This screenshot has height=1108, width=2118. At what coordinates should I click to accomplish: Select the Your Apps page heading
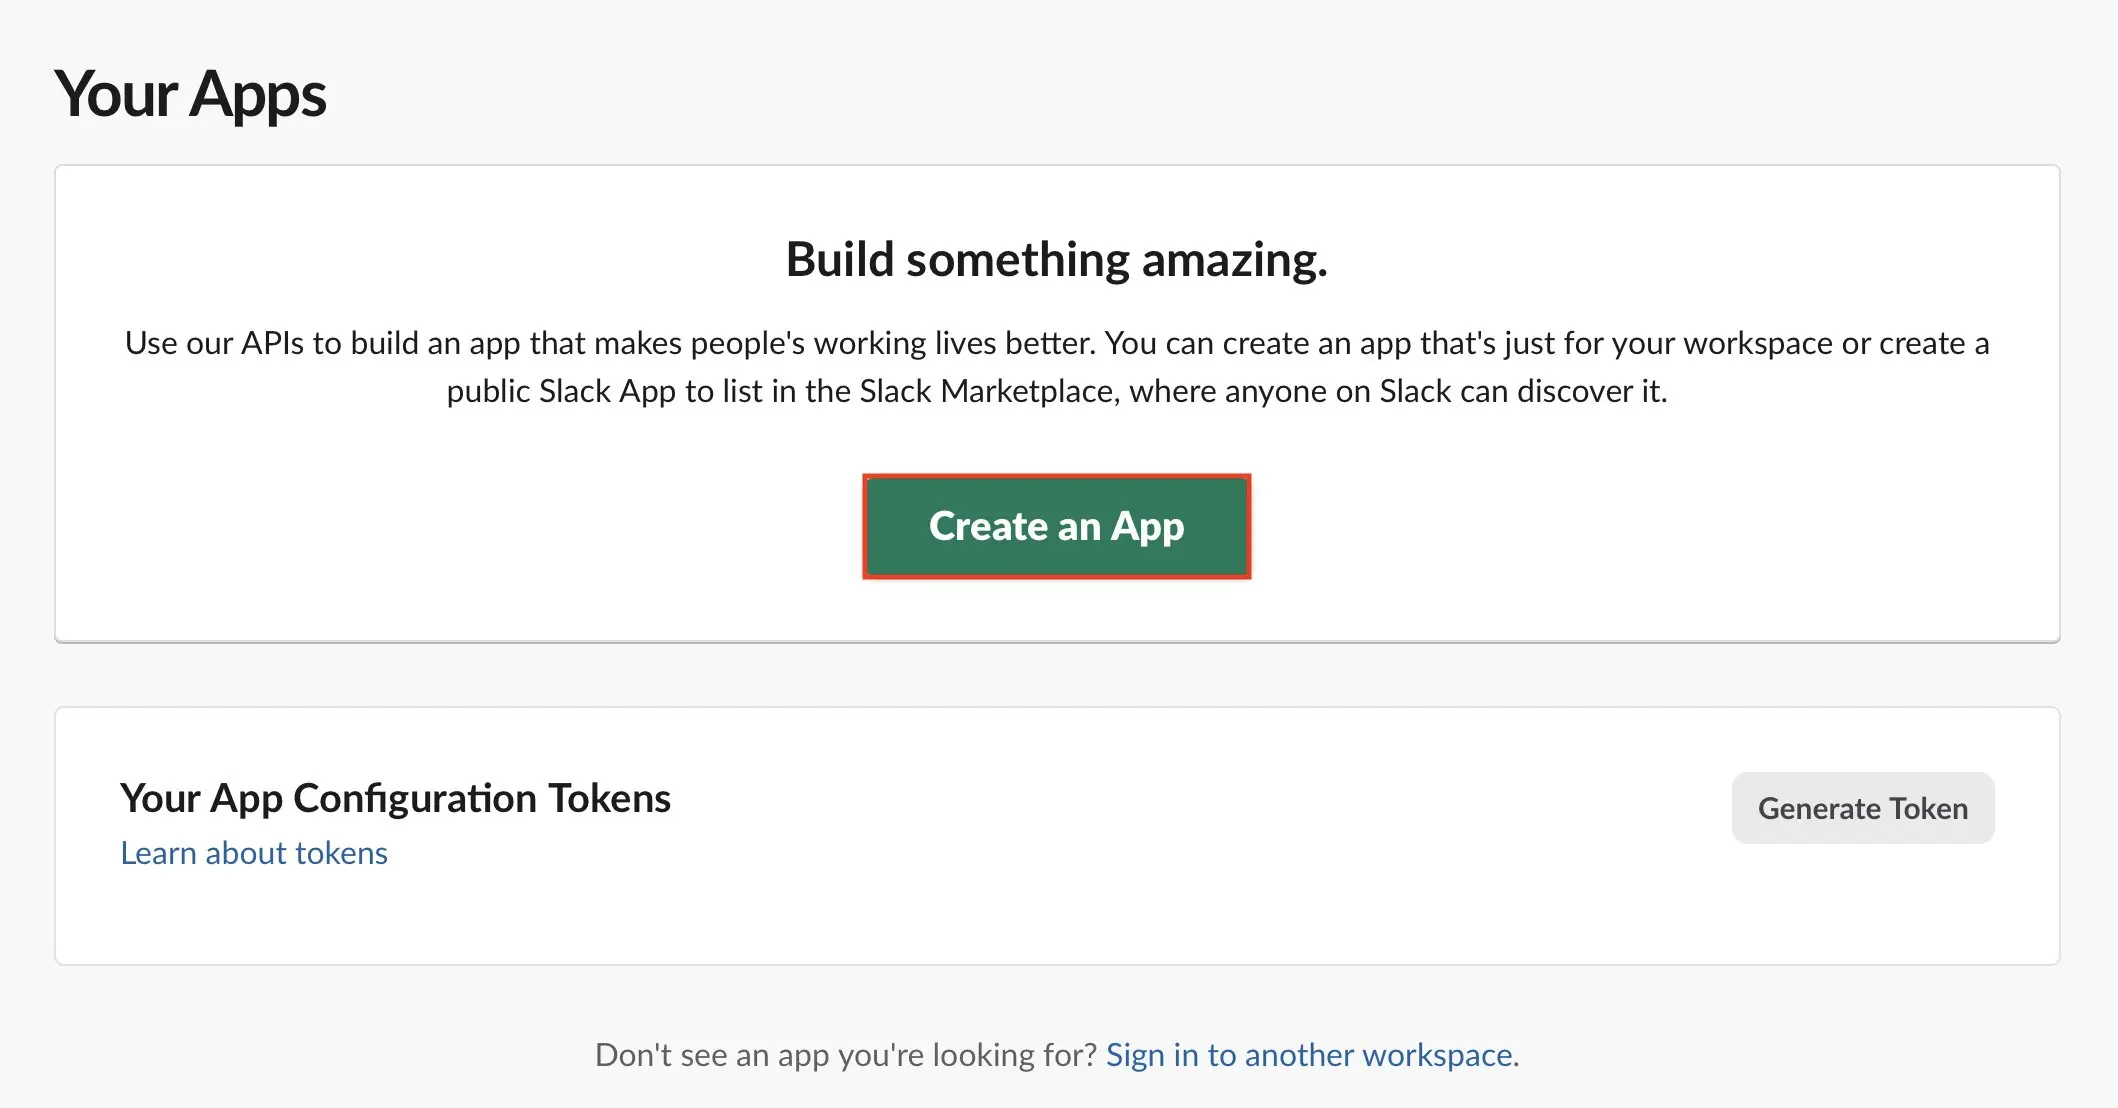click(x=190, y=94)
